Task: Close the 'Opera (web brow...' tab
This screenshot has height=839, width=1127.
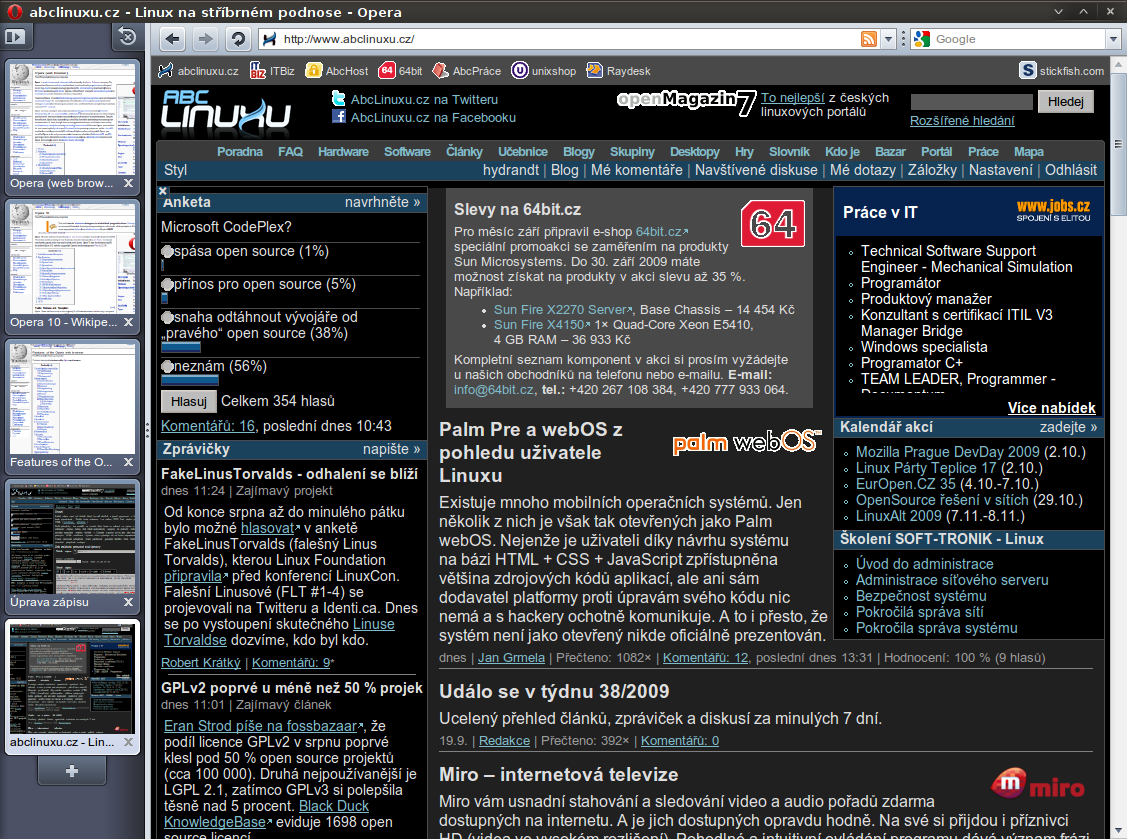Action: pyautogui.click(x=129, y=183)
